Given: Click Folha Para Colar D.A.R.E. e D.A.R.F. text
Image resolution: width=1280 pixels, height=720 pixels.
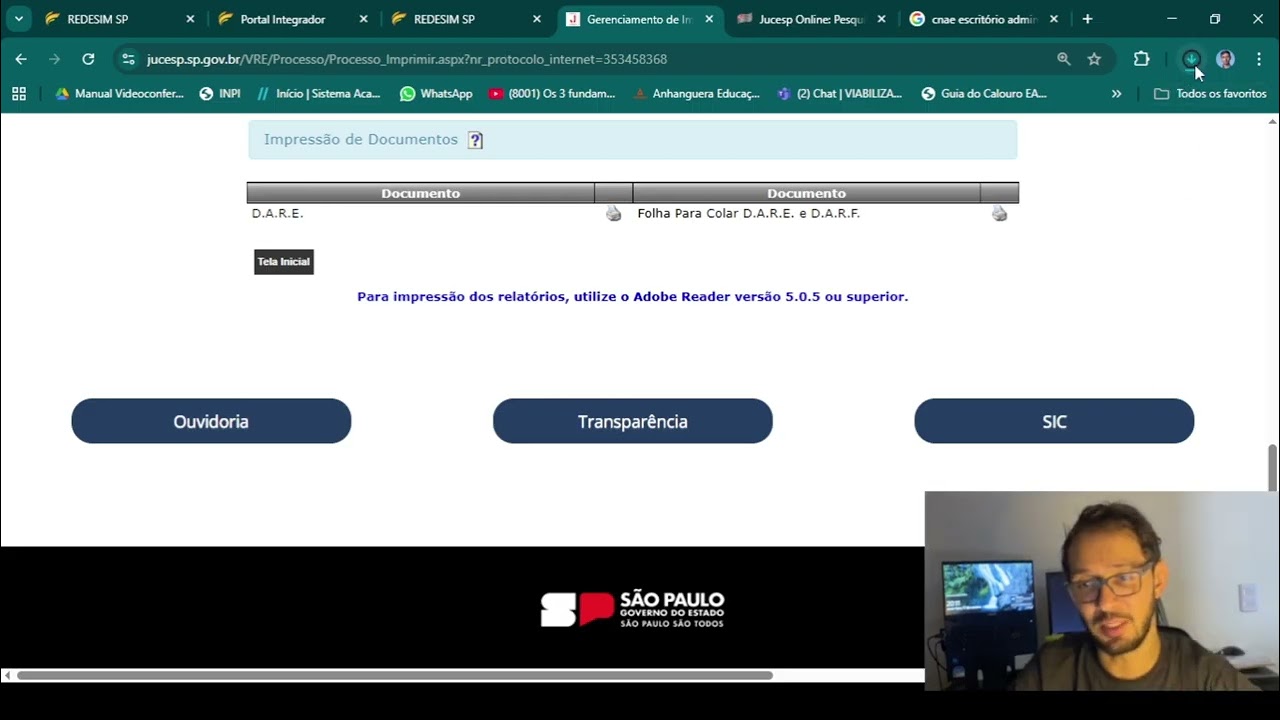Looking at the screenshot, I should (748, 214).
